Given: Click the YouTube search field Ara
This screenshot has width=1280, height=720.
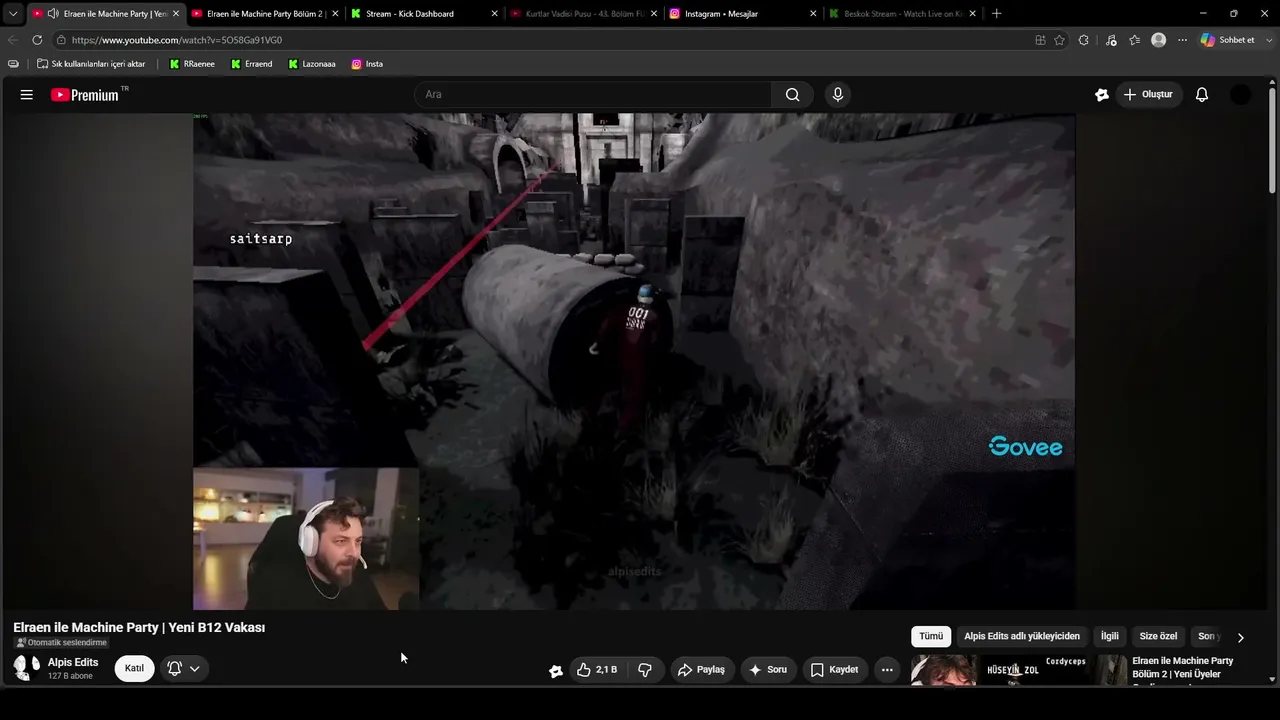Looking at the screenshot, I should point(593,94).
